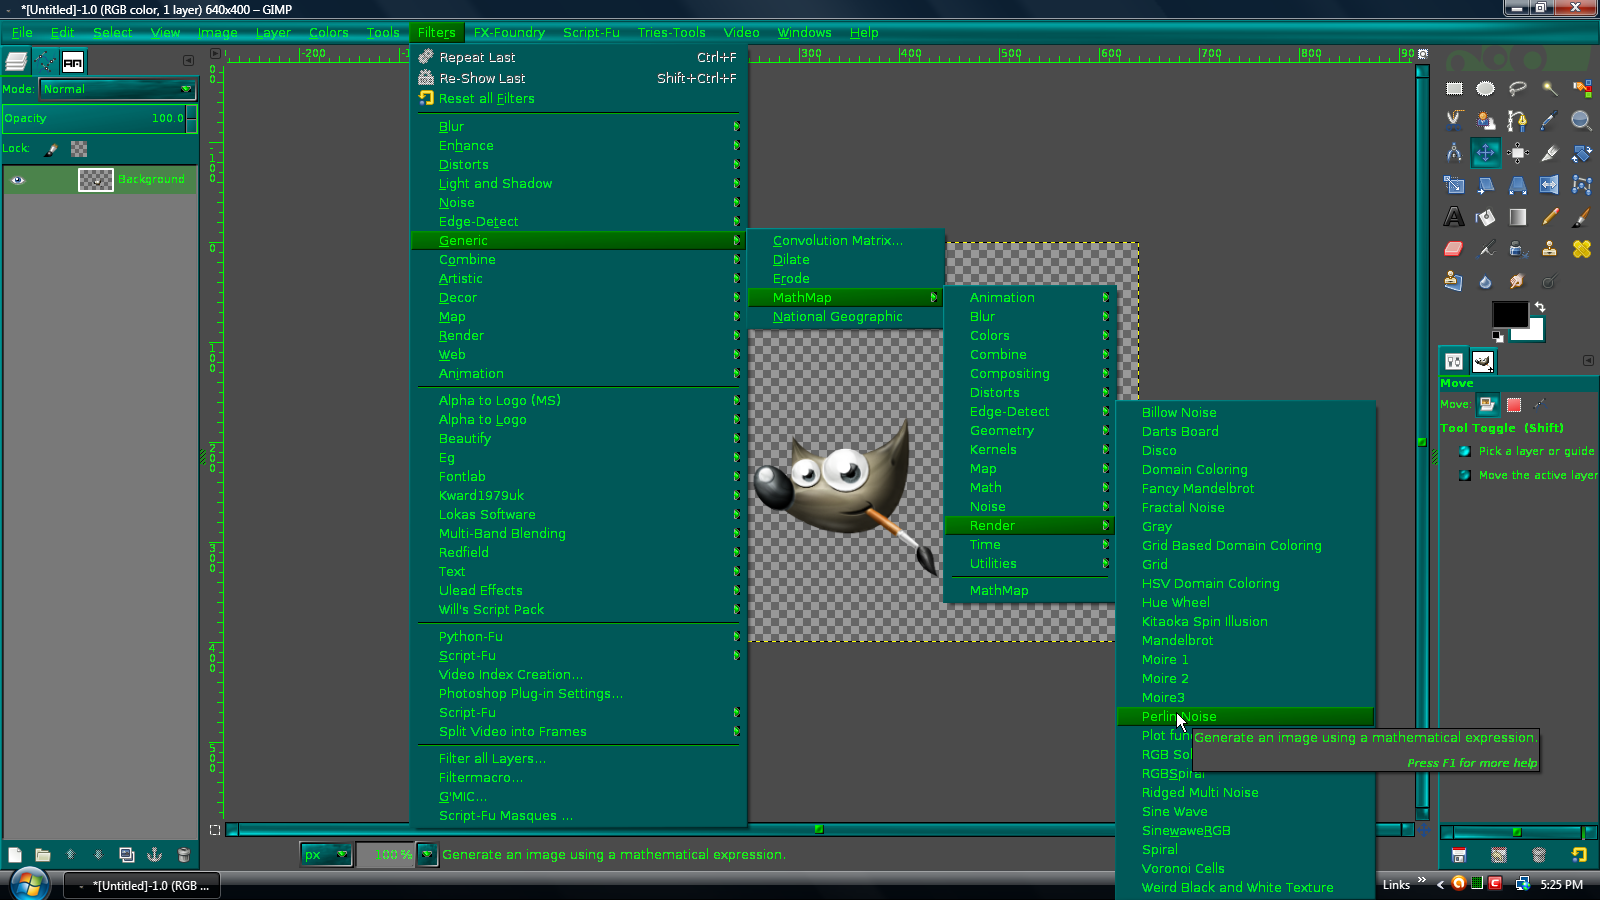The image size is (1600, 900).
Task: Select the Text tool
Action: click(x=1454, y=217)
